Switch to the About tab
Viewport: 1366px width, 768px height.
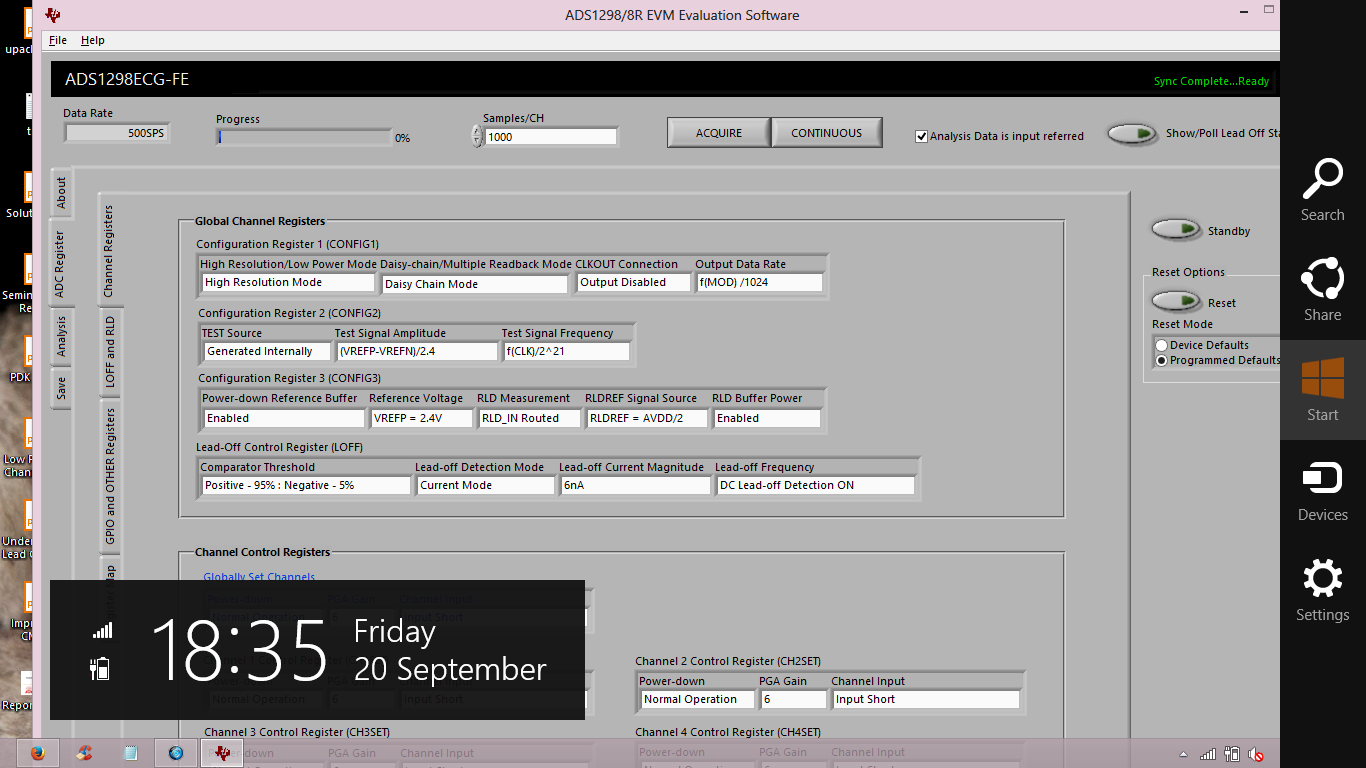click(61, 193)
